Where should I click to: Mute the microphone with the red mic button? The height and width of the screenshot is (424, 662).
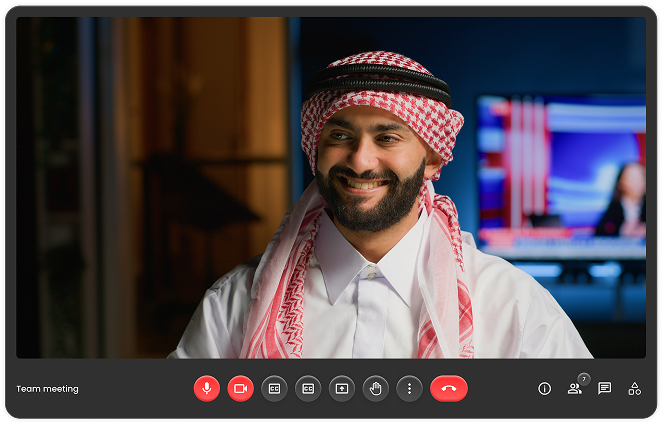206,388
